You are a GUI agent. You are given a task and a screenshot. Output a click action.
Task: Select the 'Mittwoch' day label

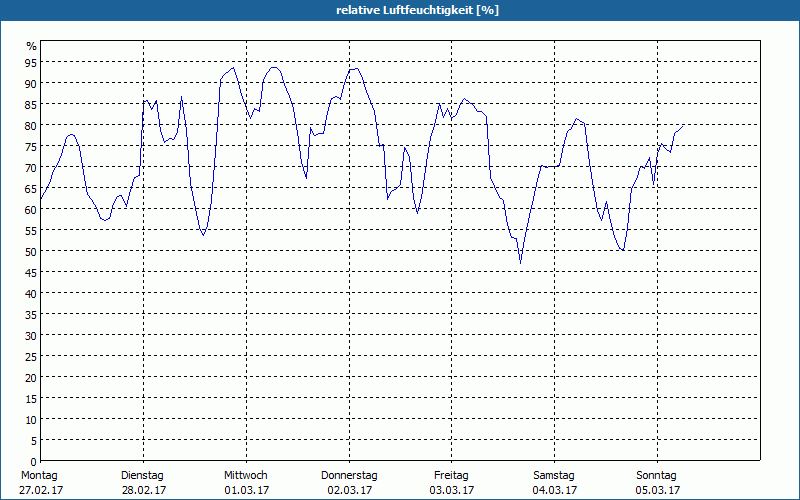(x=245, y=476)
